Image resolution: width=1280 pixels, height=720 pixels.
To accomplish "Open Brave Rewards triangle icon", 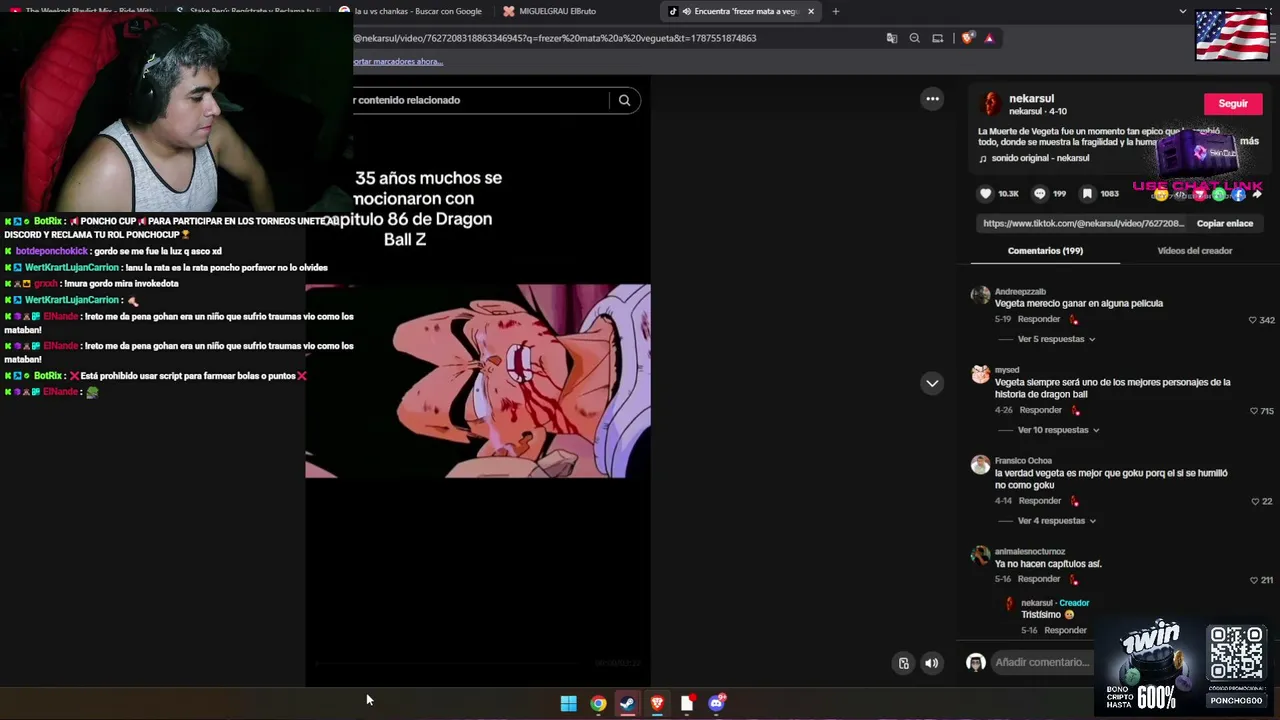I will [x=989, y=38].
